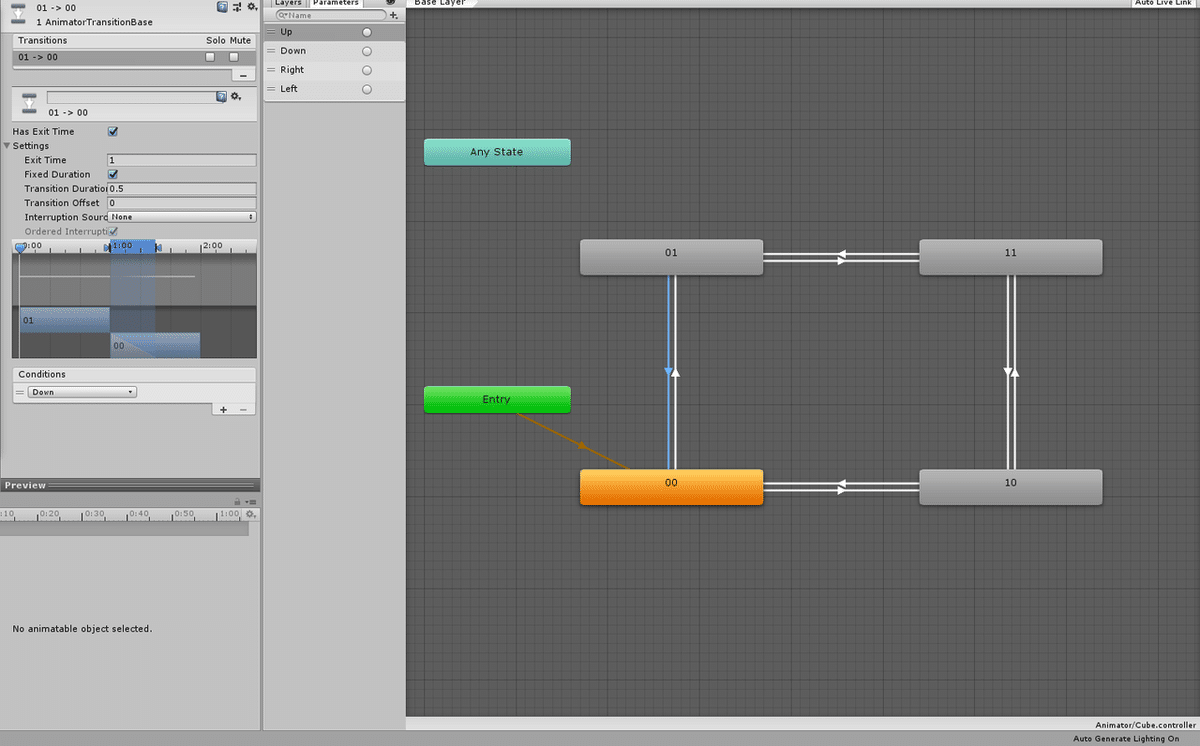Open the Interruption Source dropdown

click(182, 217)
